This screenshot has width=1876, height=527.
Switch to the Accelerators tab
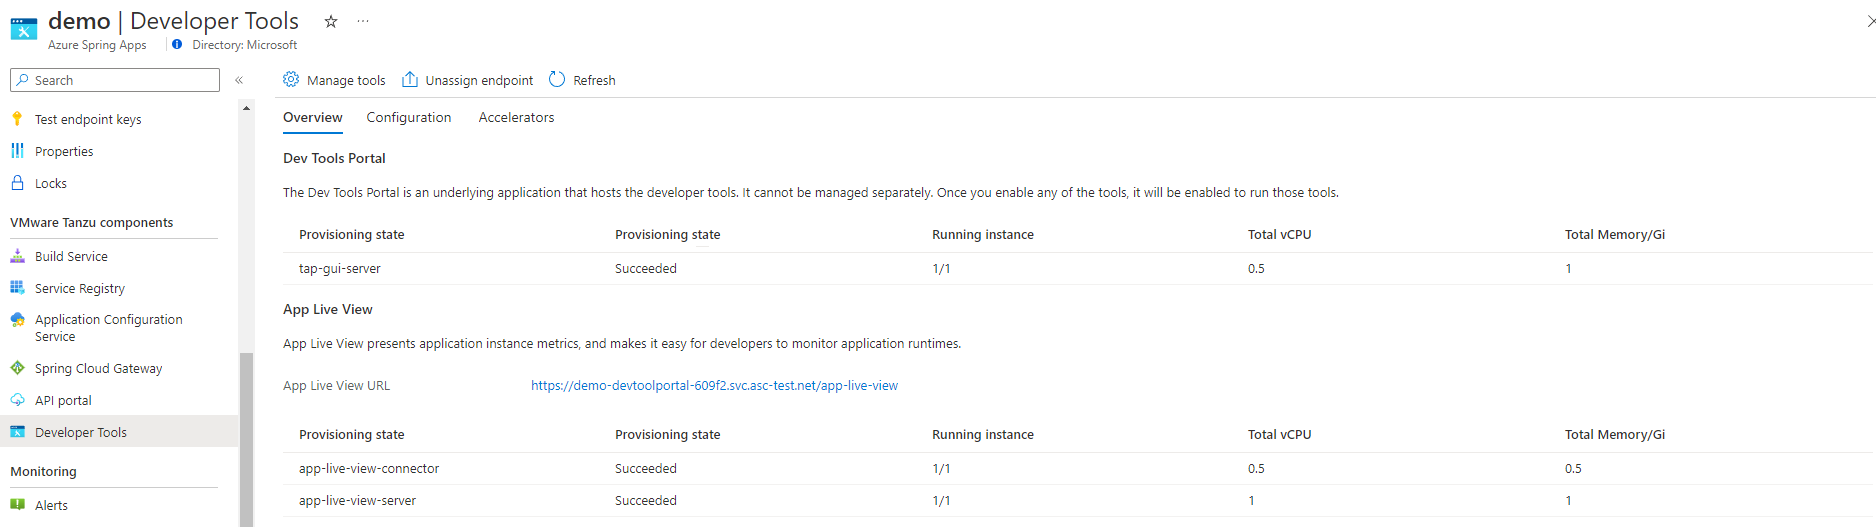point(516,117)
